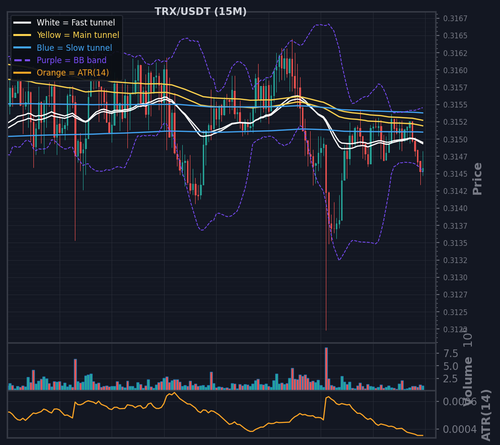500x445 pixels.
Task: Click the 0.0004 ATR axis label
Action: [459, 429]
